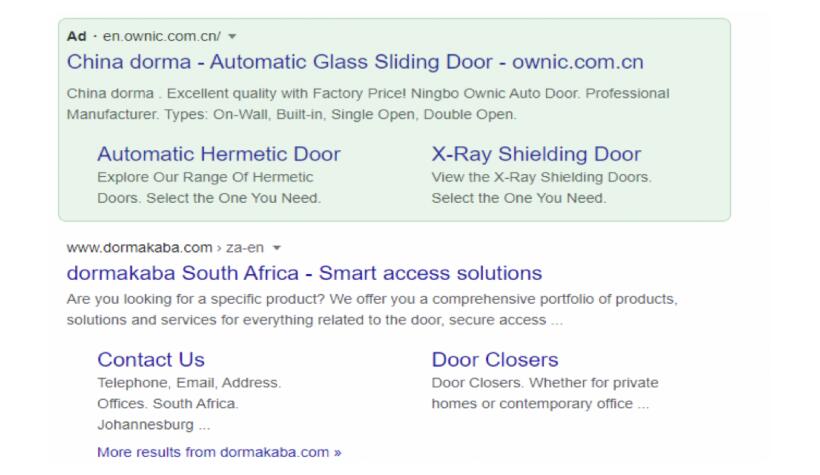The height and width of the screenshot is (475, 820).
Task: Open the Door Closers sitelink
Action: click(495, 359)
